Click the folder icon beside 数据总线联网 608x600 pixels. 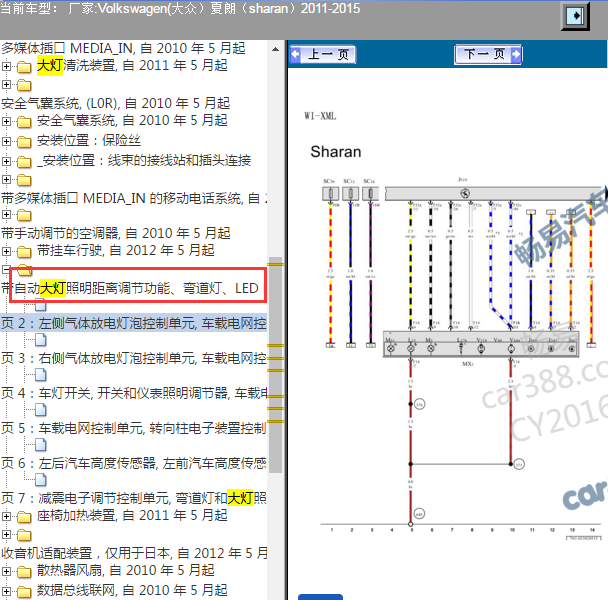pyautogui.click(x=24, y=592)
